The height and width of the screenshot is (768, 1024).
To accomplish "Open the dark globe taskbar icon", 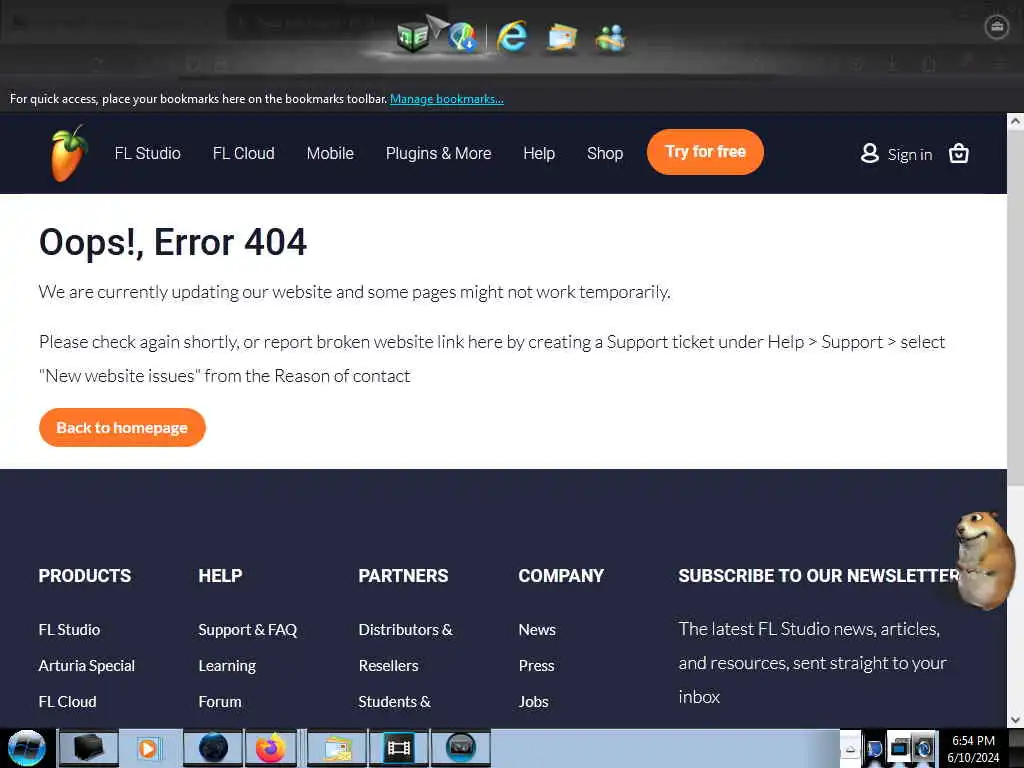I will (213, 748).
